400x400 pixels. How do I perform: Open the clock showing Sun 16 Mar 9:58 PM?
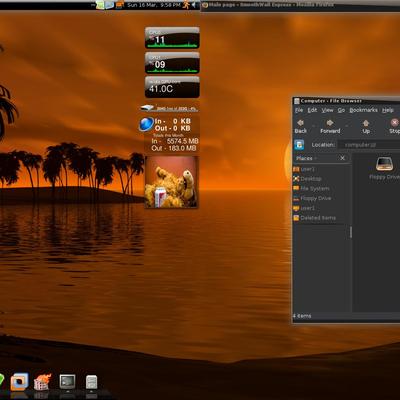pos(154,5)
